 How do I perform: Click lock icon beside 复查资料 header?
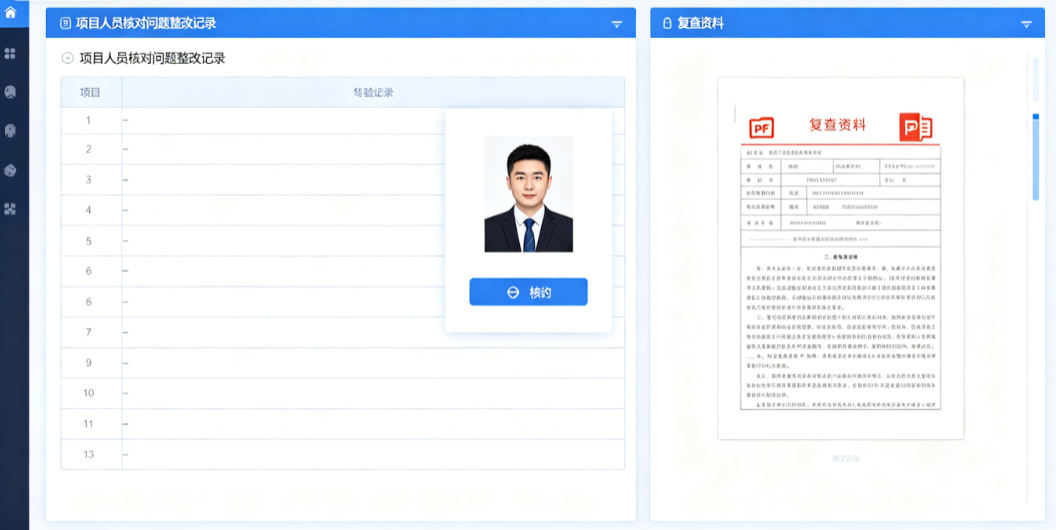[667, 24]
